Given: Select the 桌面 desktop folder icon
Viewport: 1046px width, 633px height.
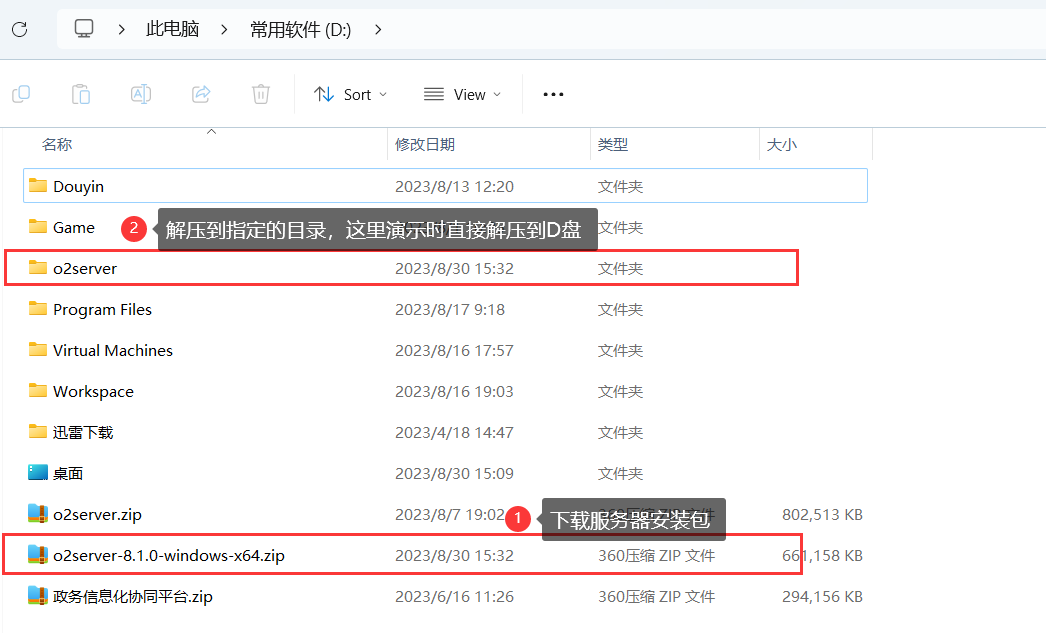Looking at the screenshot, I should (38, 473).
